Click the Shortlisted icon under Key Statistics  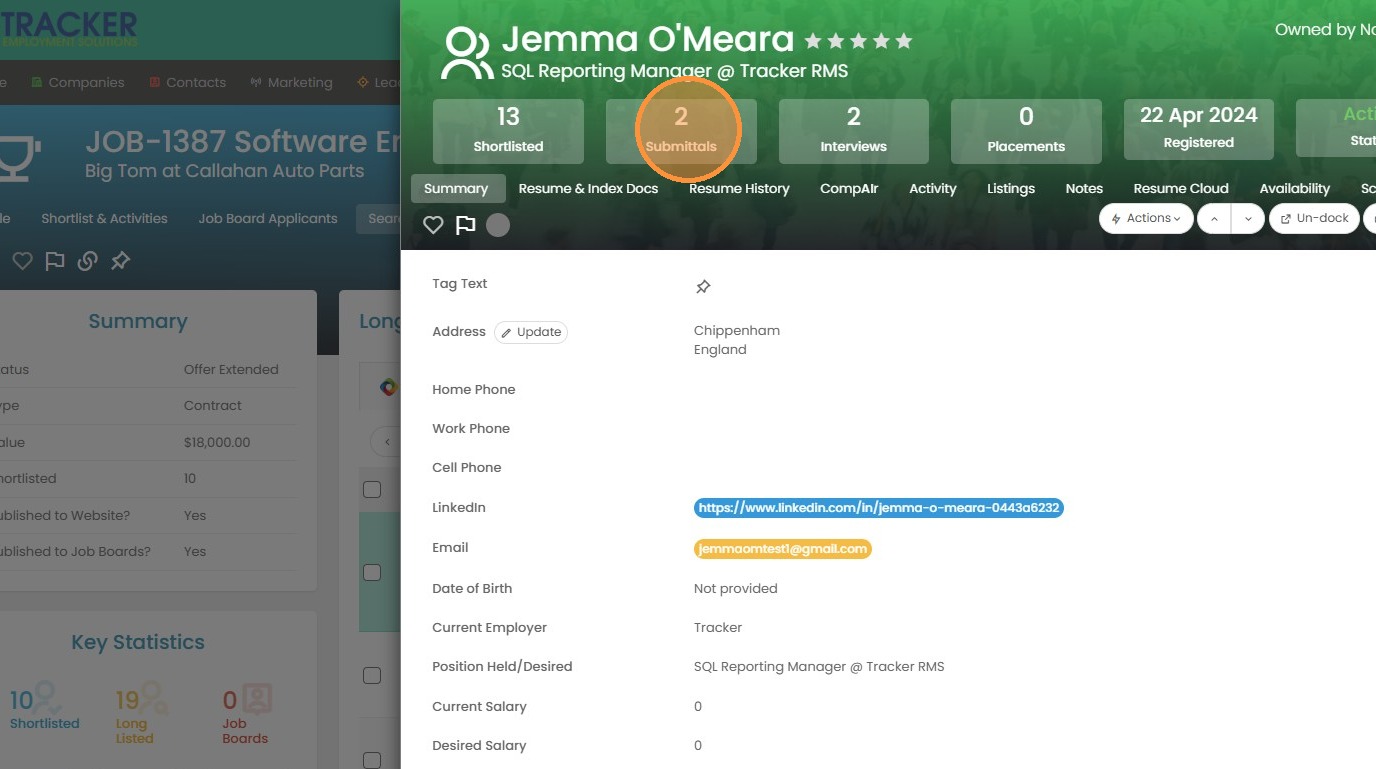point(45,697)
